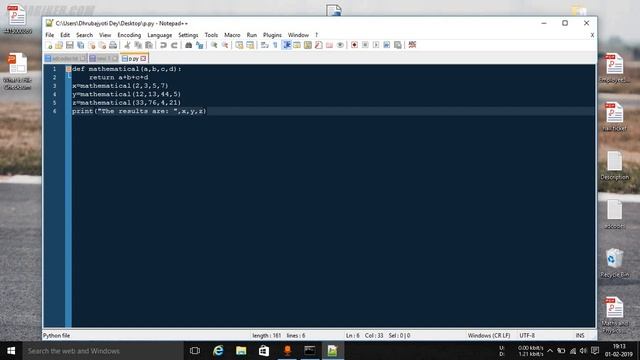Screen dimensions: 640x360
Task: Open the Tools menu
Action: pos(211,35)
